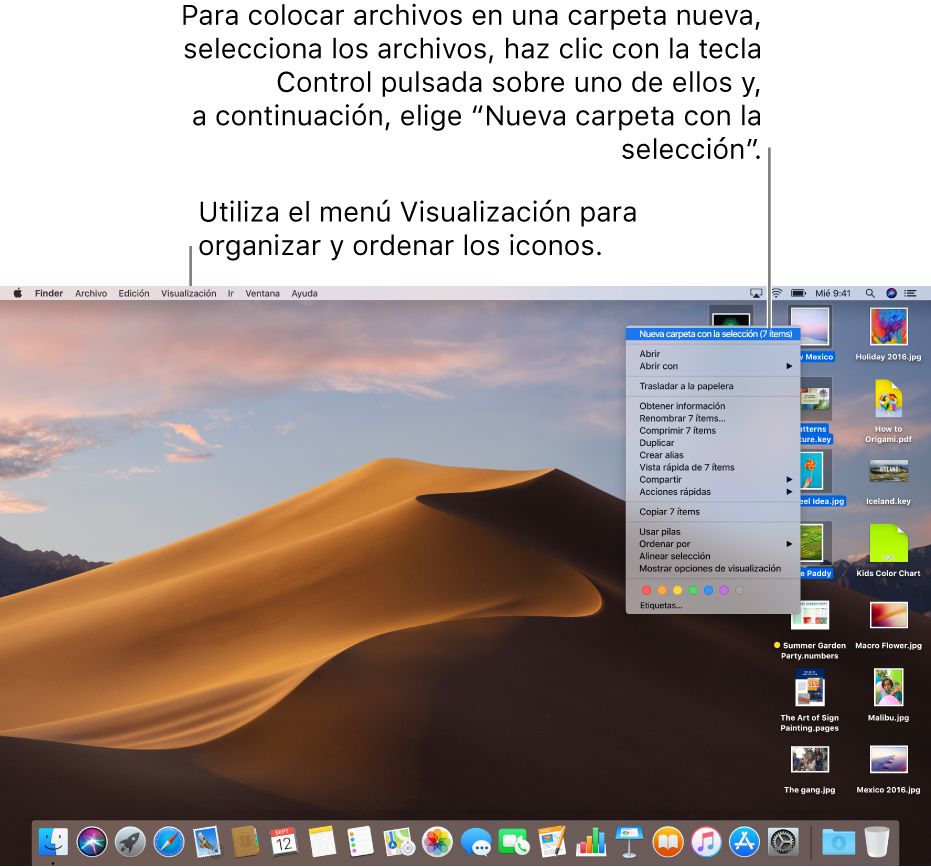This screenshot has height=867, width=931.
Task: Open the Visualización menu
Action: (x=188, y=294)
